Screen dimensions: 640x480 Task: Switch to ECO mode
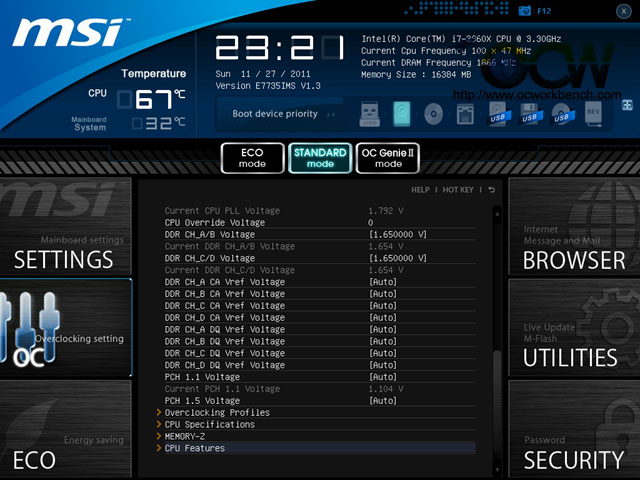[252, 158]
